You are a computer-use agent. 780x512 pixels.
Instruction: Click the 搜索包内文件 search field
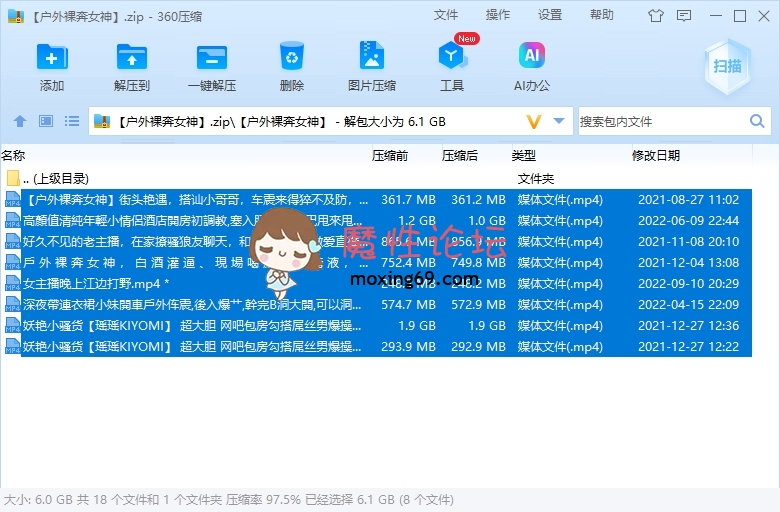(x=660, y=121)
